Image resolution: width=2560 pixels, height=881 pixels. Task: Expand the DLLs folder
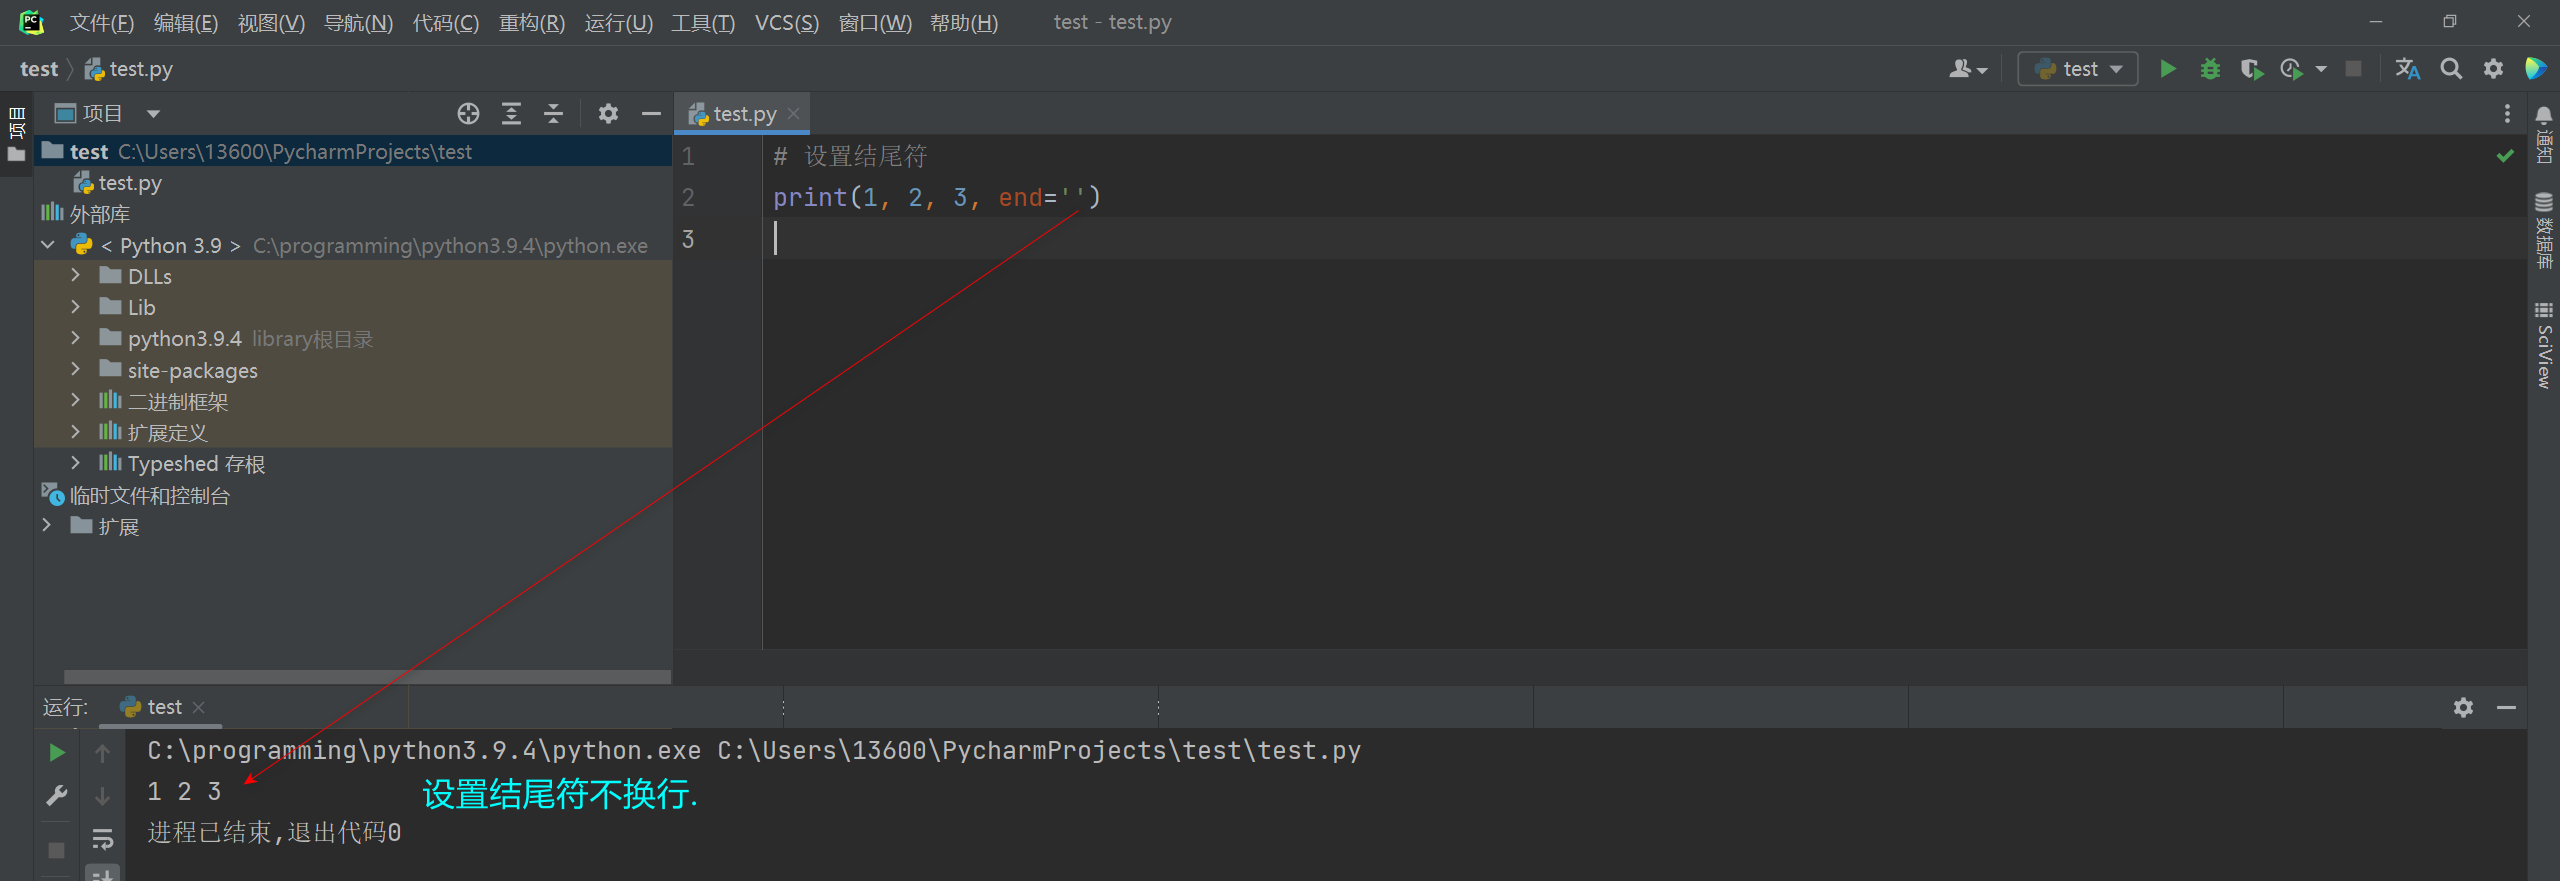click(x=75, y=276)
